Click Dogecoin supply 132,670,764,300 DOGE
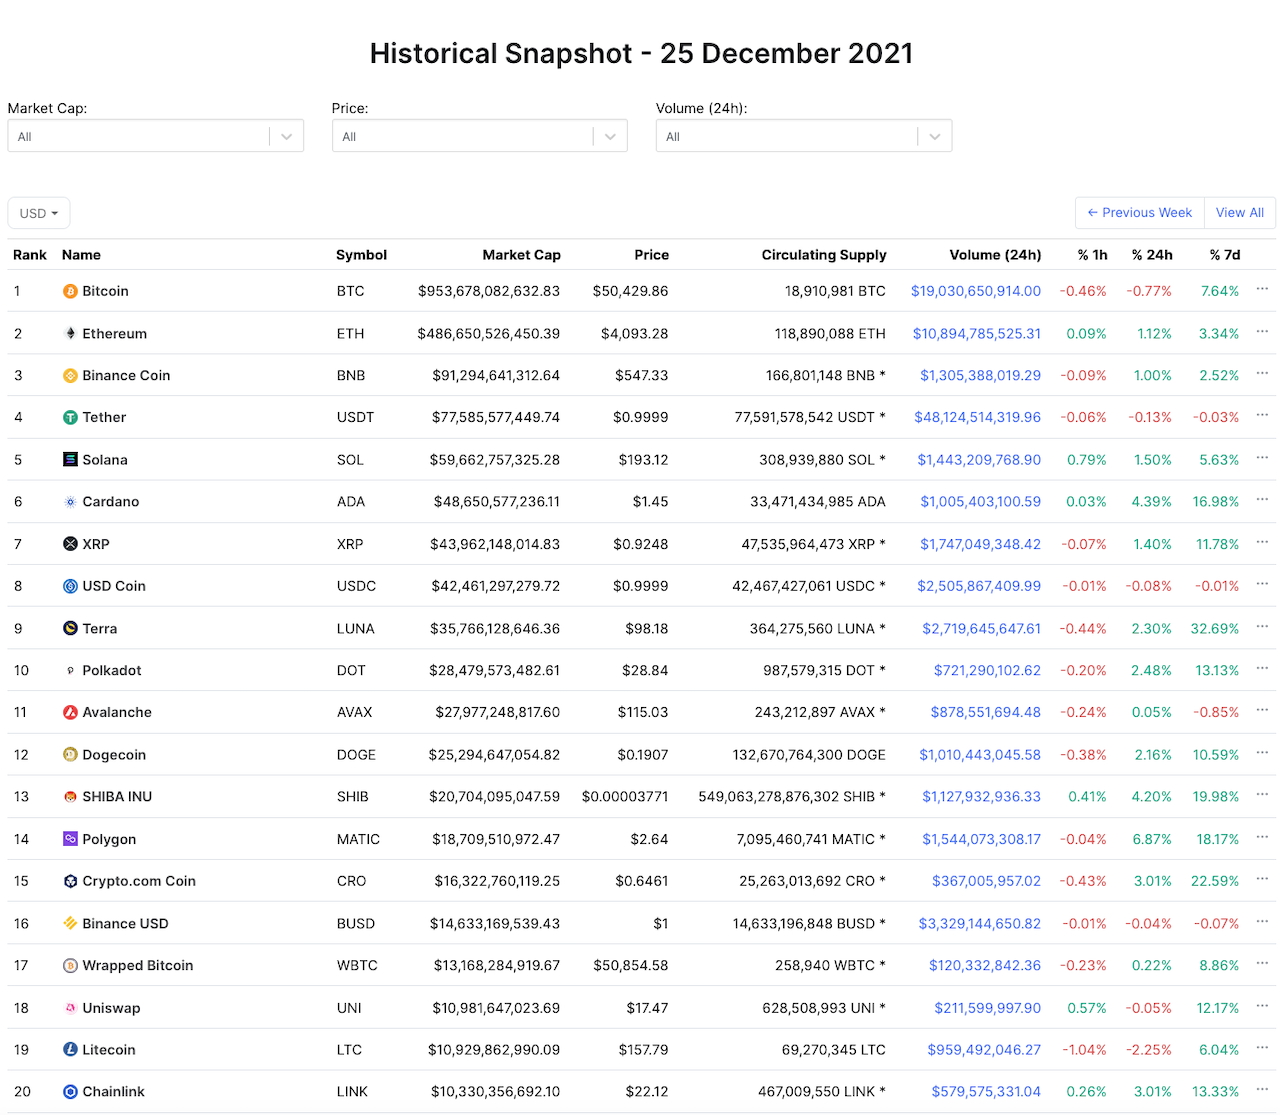1280x1115 pixels. pyautogui.click(x=809, y=755)
